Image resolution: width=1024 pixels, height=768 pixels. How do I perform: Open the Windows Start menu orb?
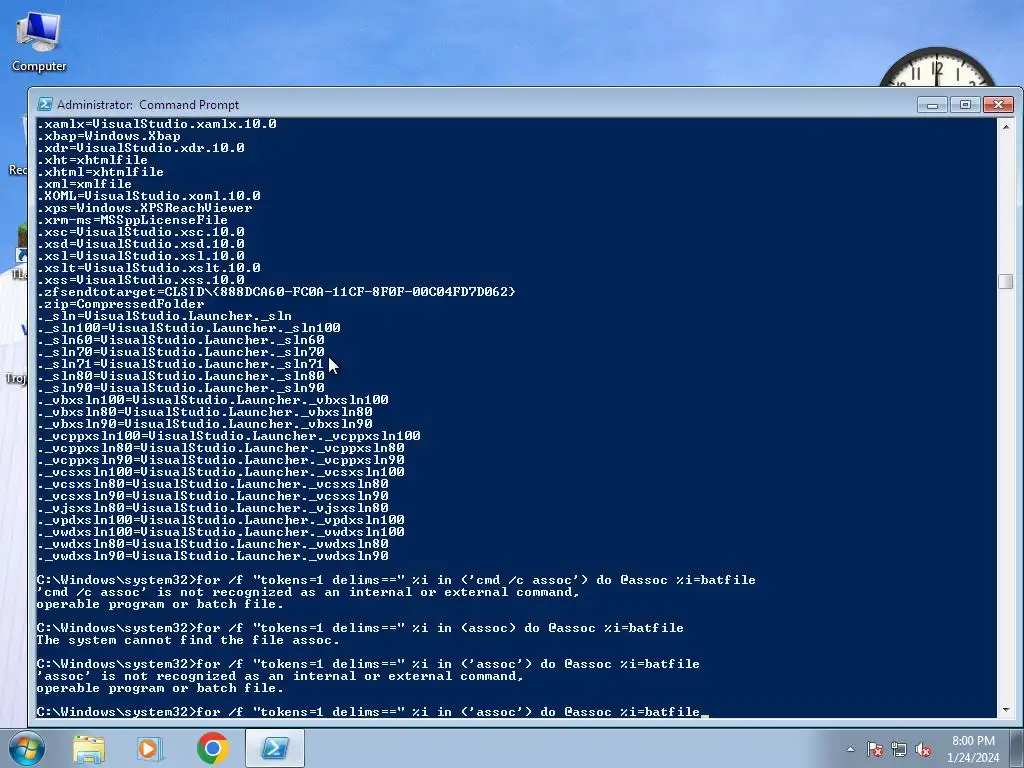coord(26,748)
